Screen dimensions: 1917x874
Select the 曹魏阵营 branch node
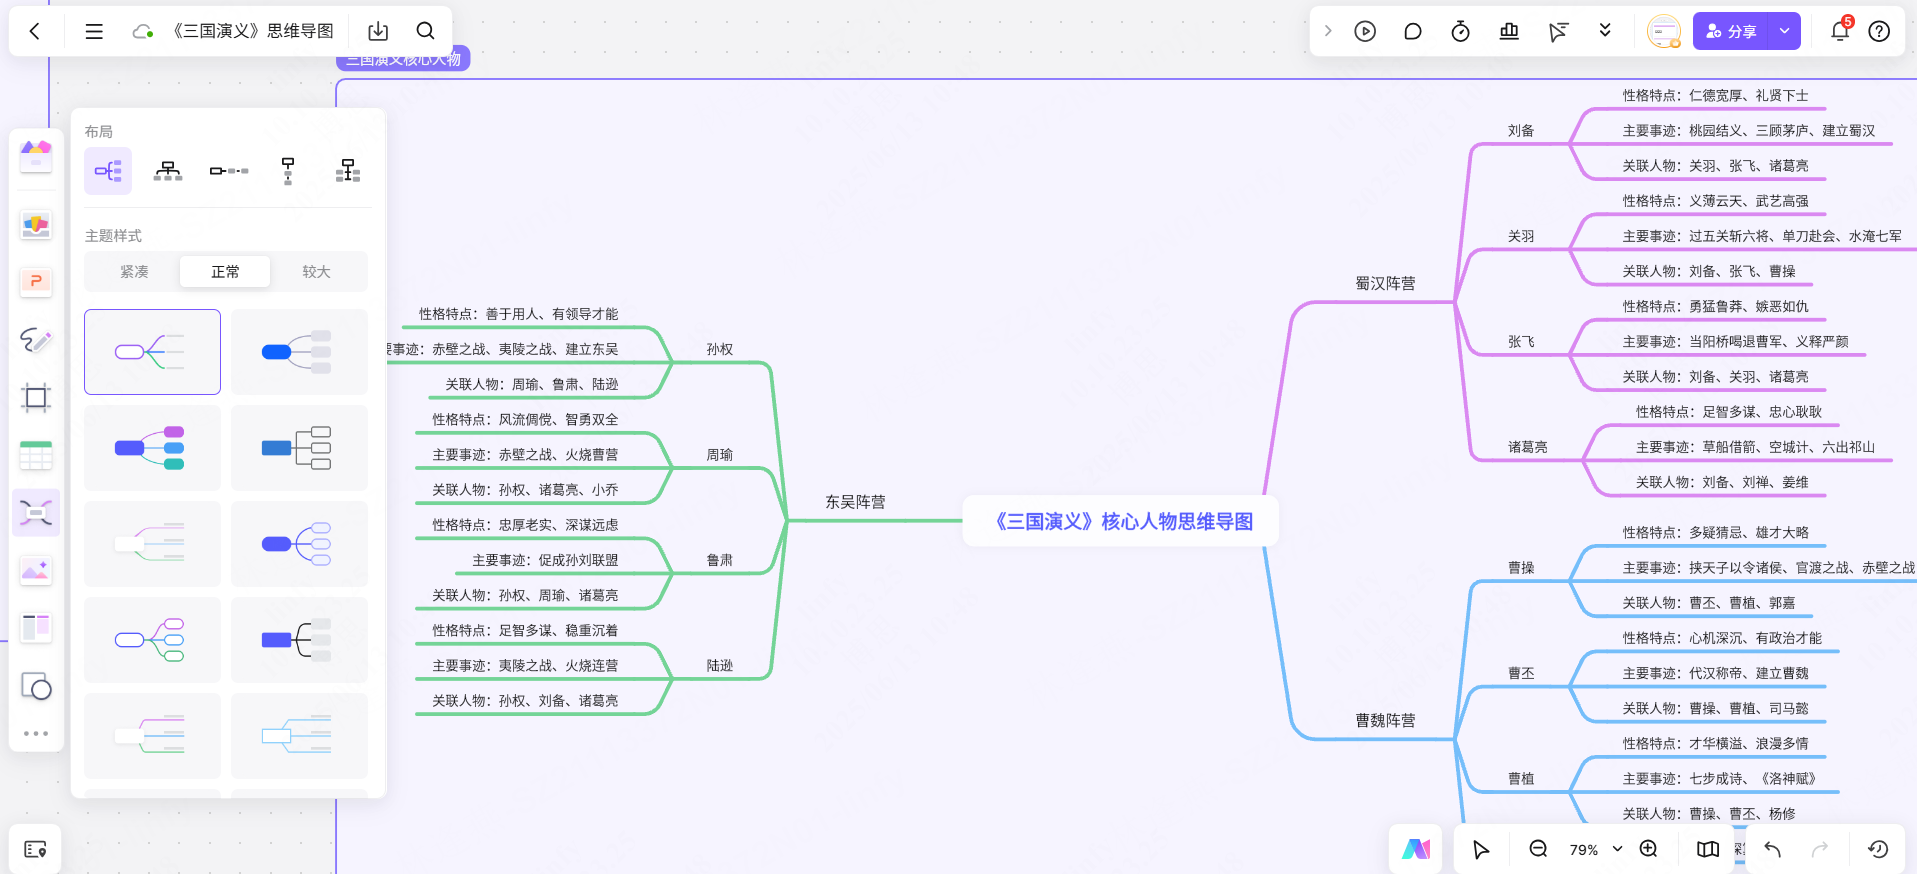click(x=1385, y=721)
